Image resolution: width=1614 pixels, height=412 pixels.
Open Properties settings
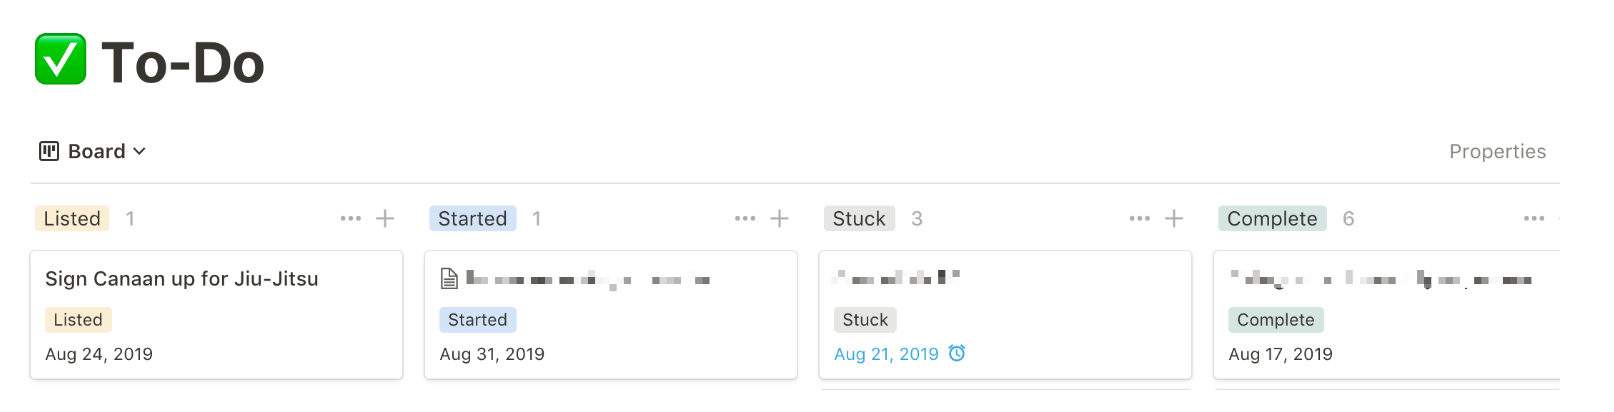1497,151
